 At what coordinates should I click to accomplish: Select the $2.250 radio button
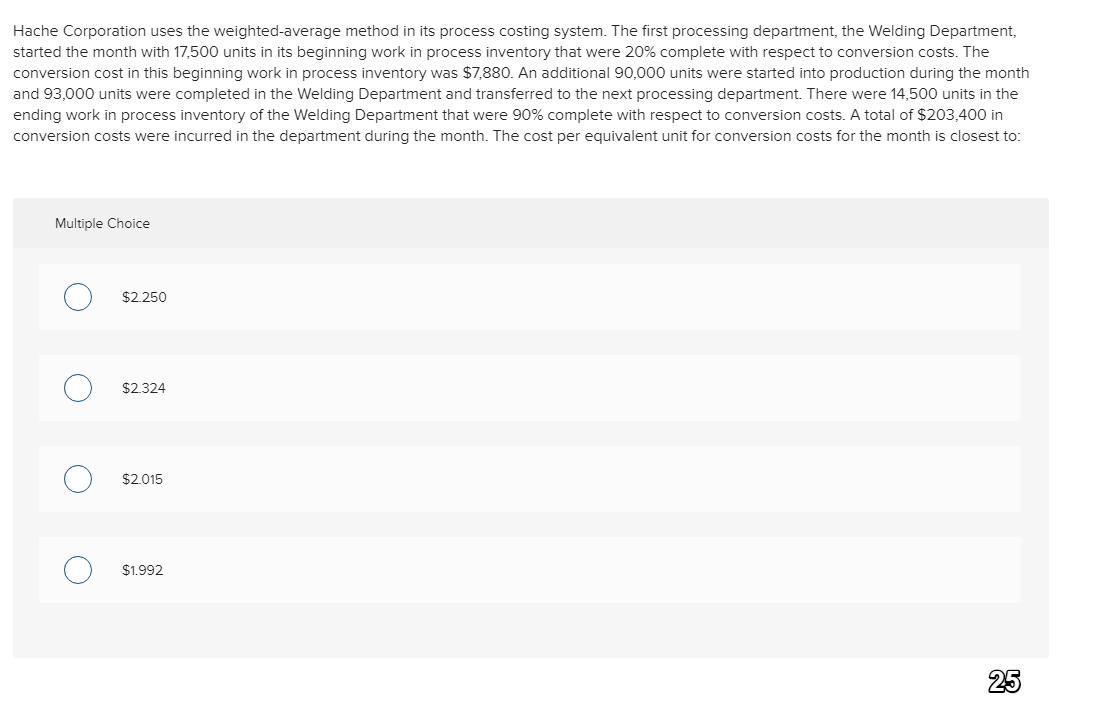click(78, 297)
